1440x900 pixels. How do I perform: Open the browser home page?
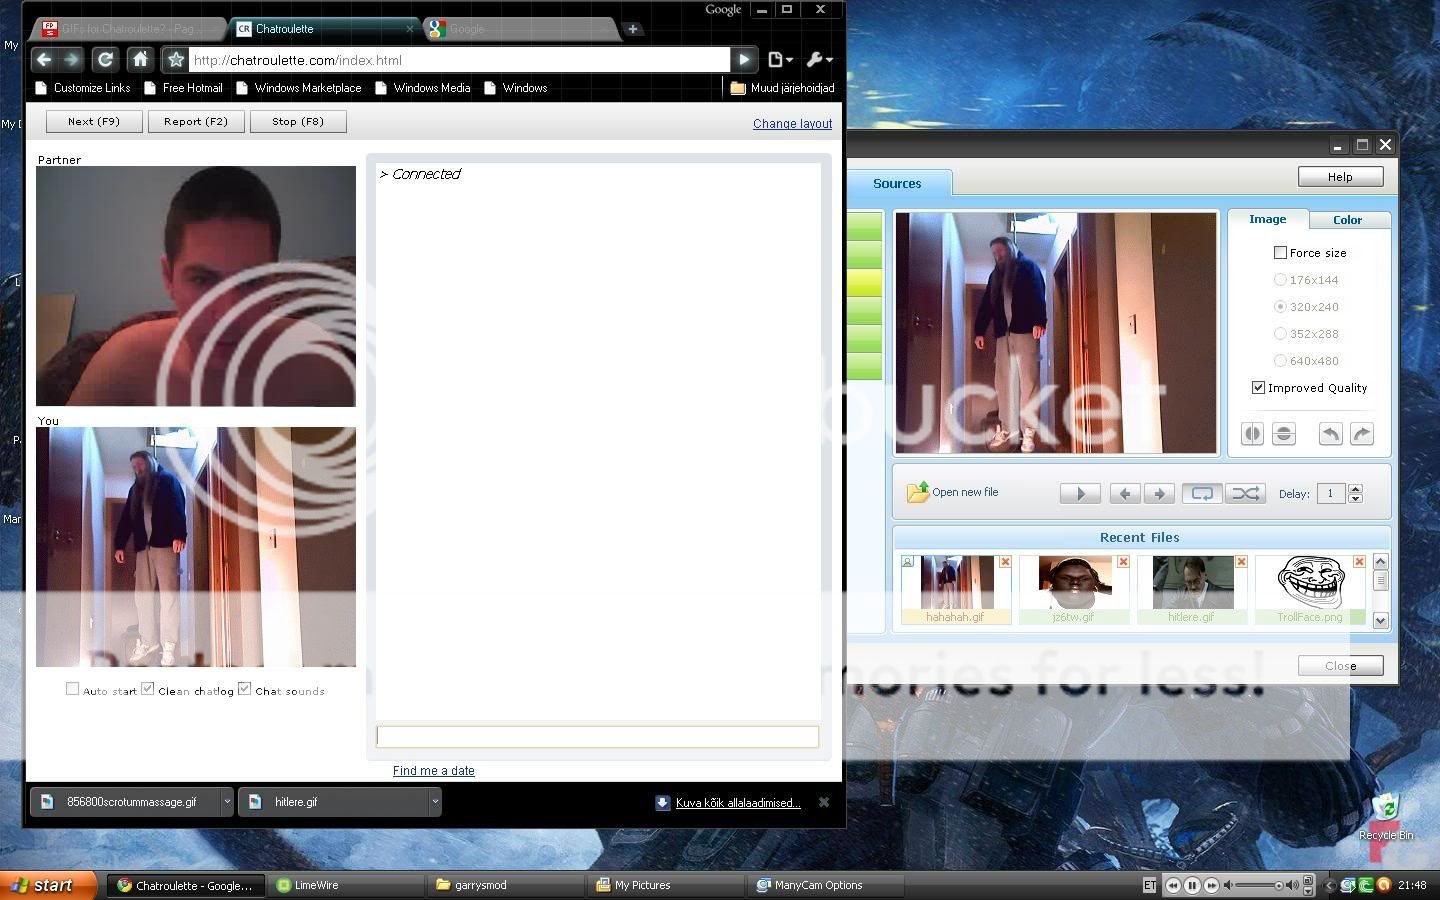140,60
